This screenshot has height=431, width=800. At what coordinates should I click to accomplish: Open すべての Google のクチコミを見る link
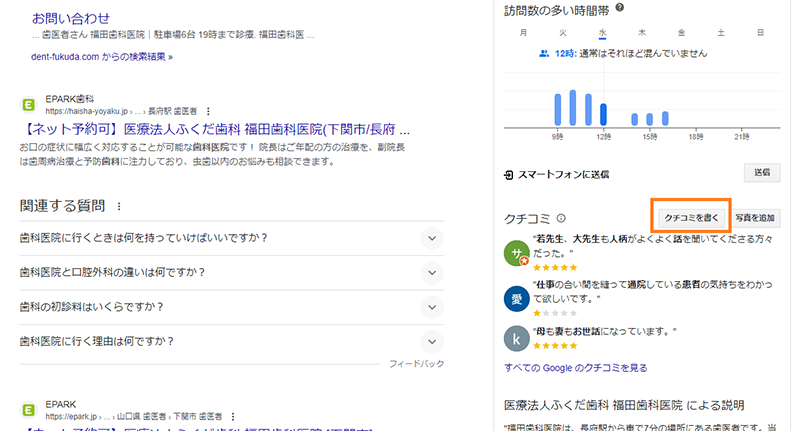[x=576, y=368]
